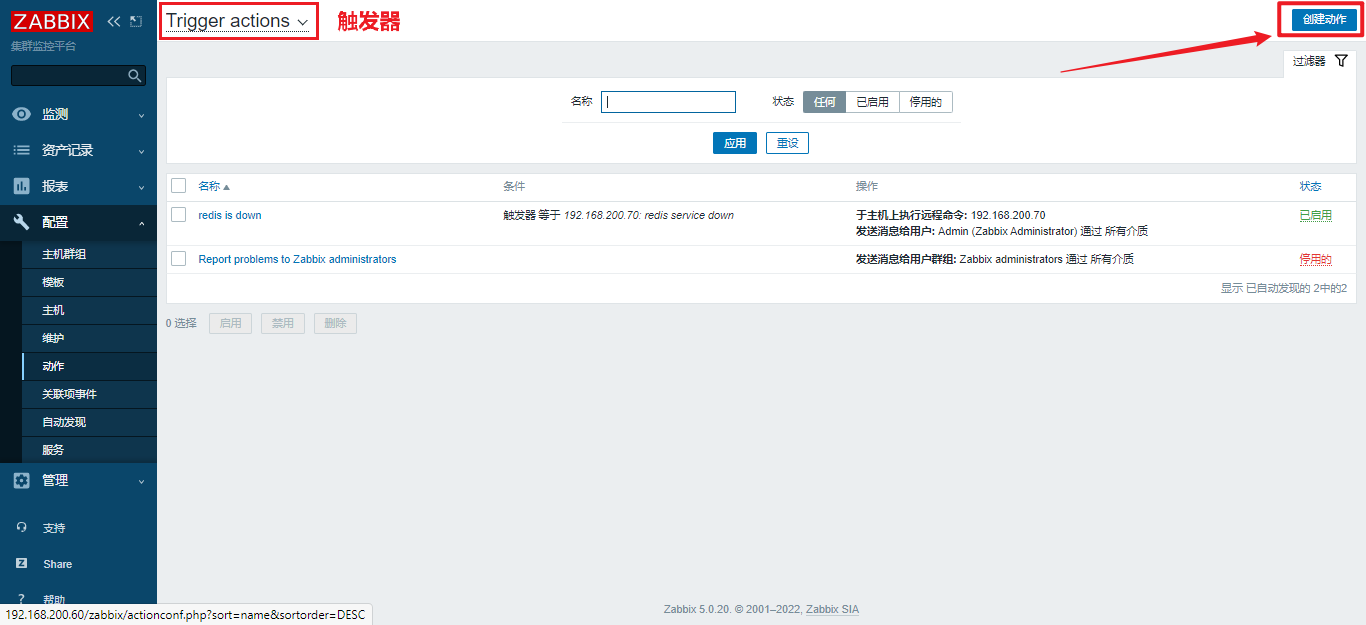Focus the 名称 filter input
1366x625 pixels.
668,102
